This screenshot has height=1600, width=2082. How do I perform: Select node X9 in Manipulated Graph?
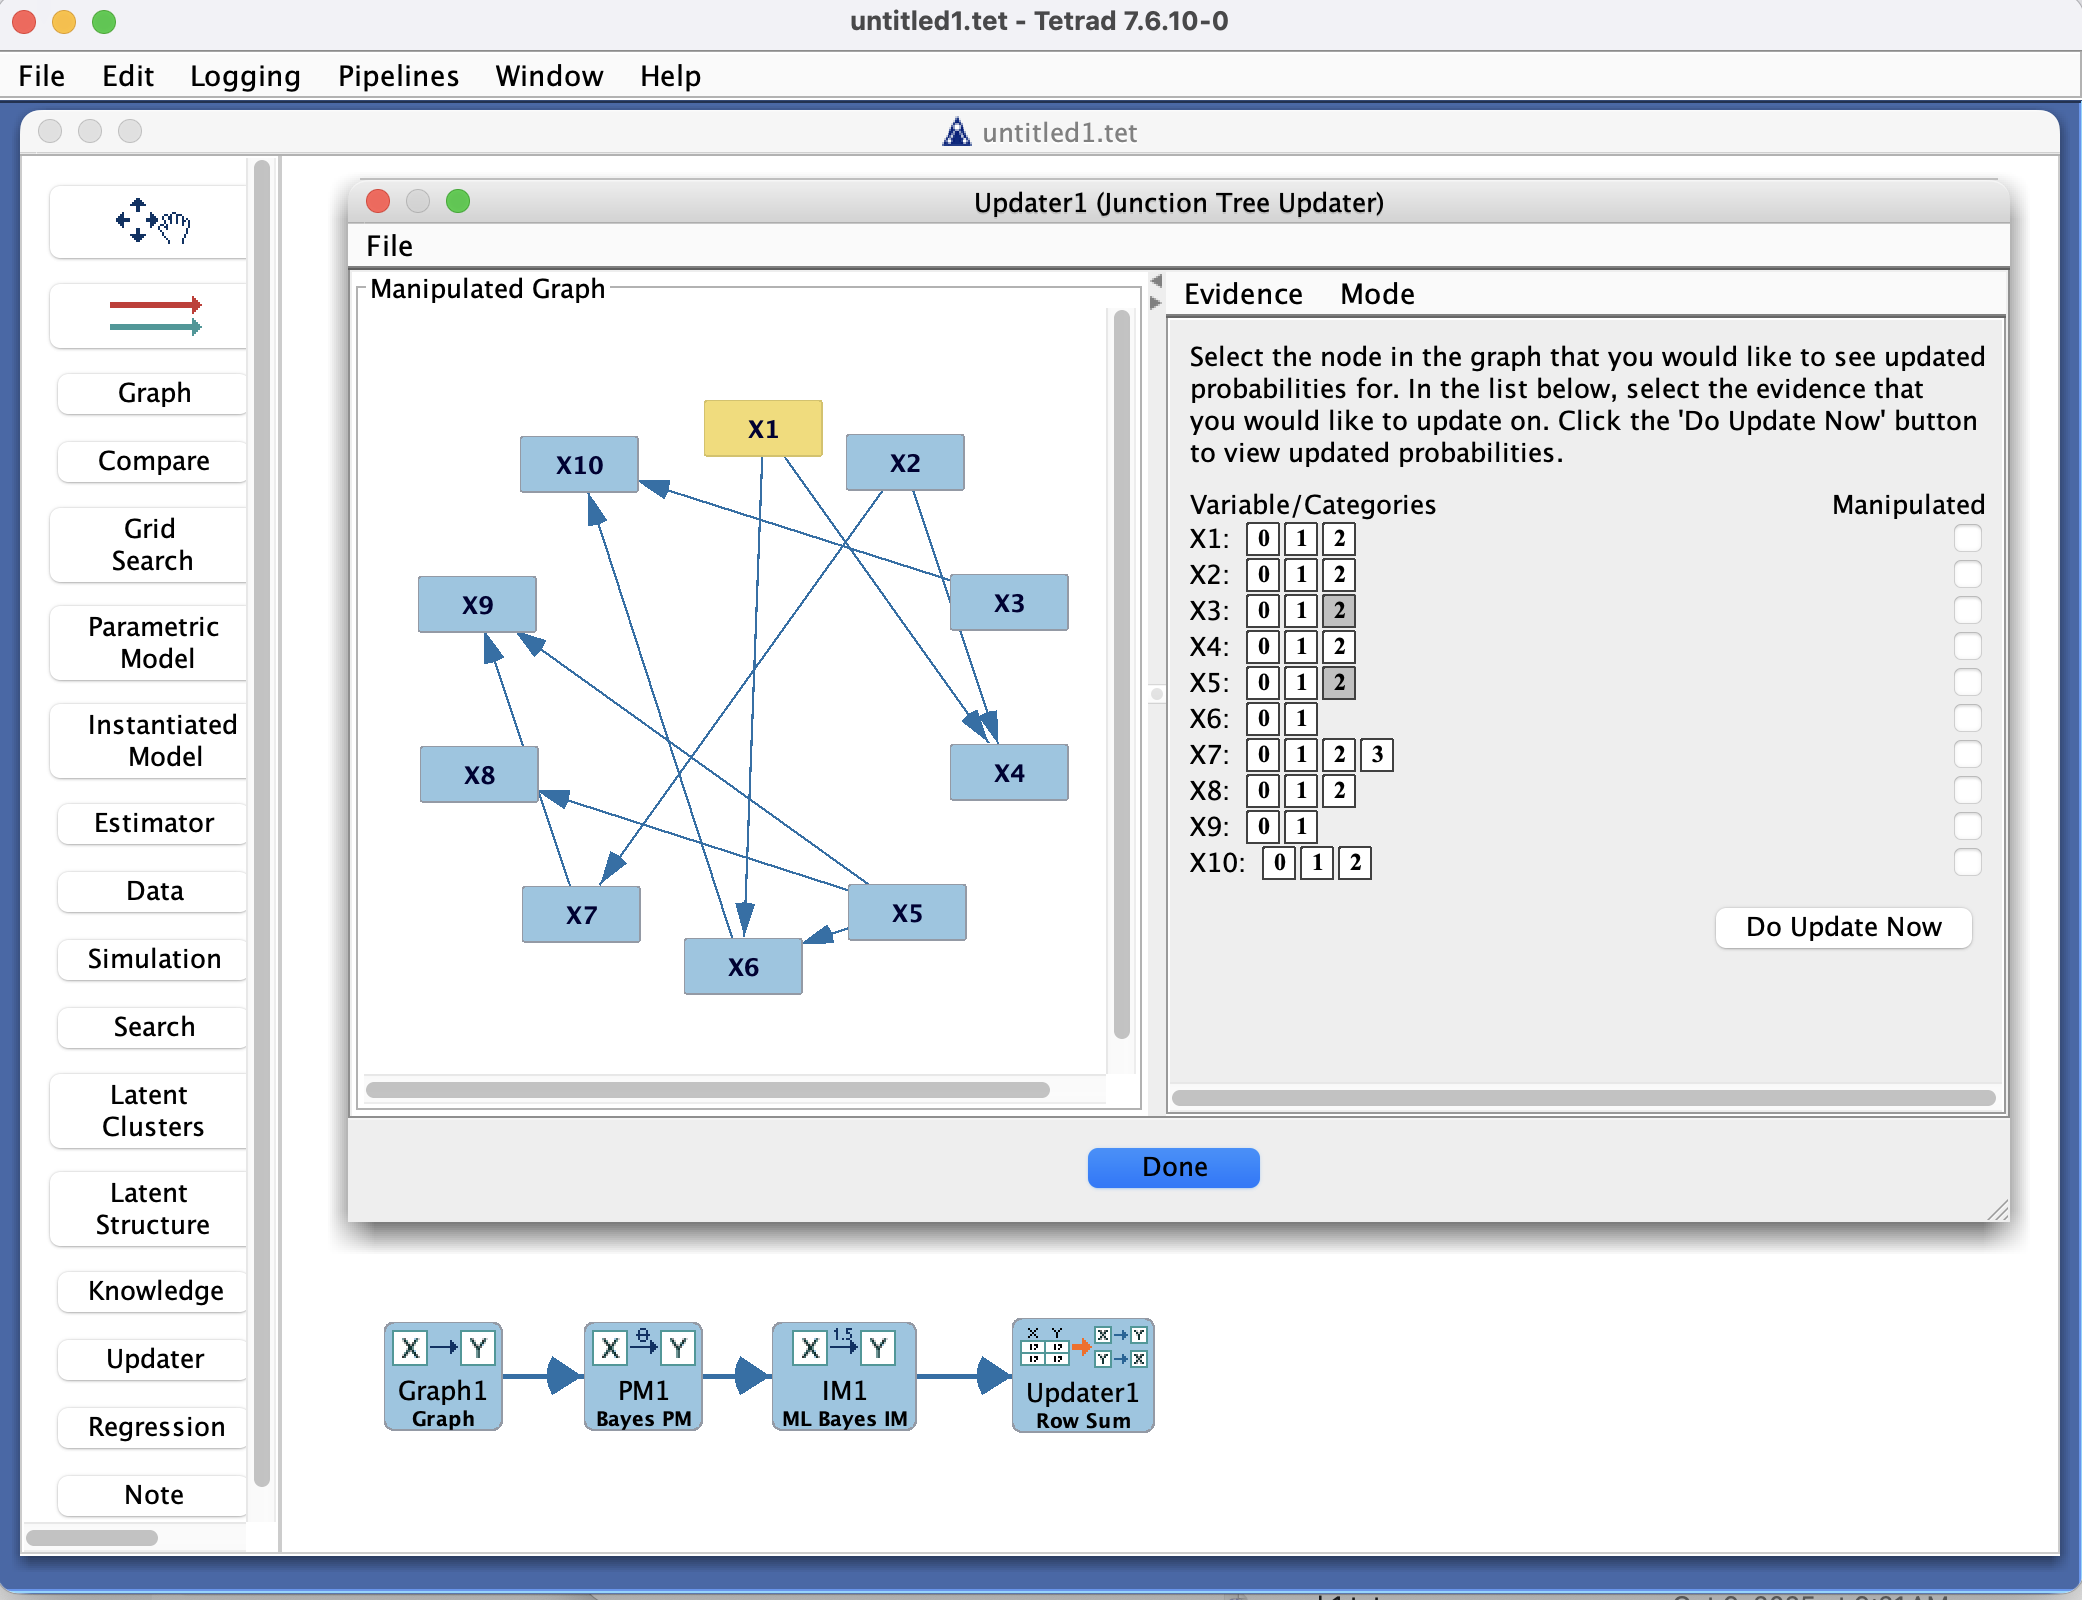pyautogui.click(x=477, y=605)
